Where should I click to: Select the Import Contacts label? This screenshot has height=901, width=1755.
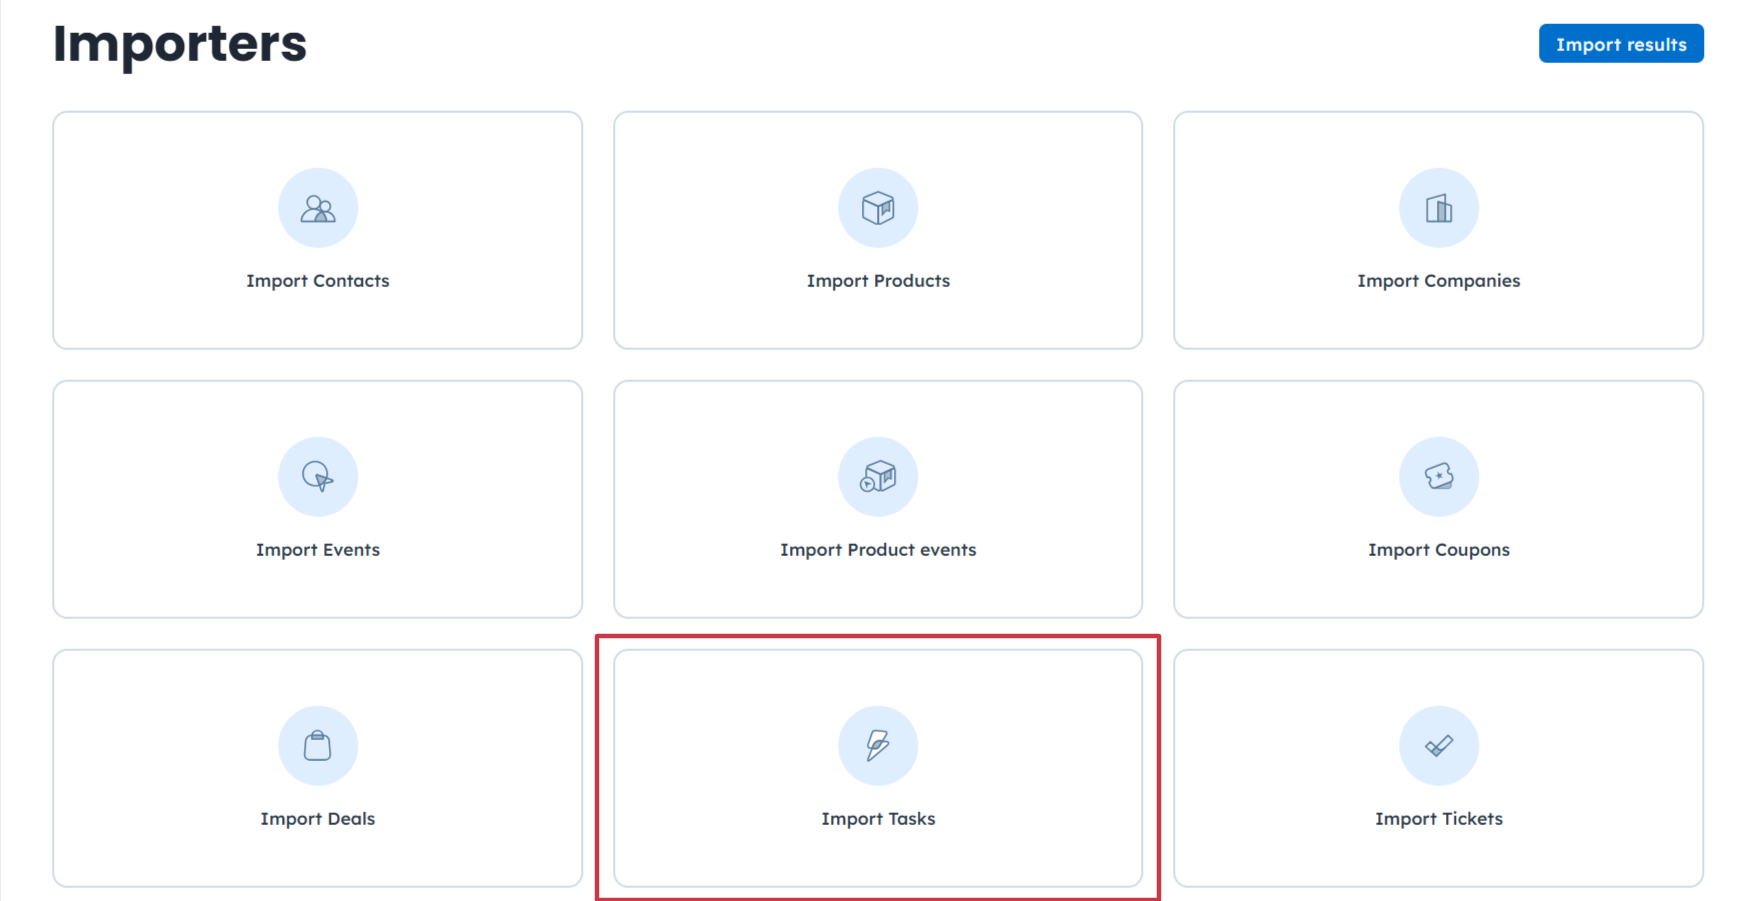[318, 281]
